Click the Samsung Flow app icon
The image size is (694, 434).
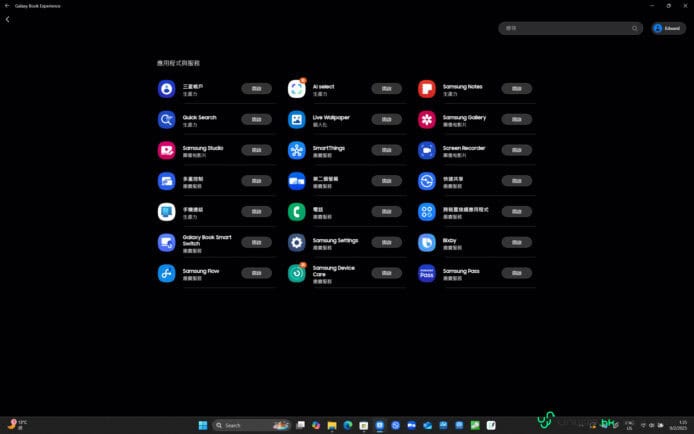[166, 273]
